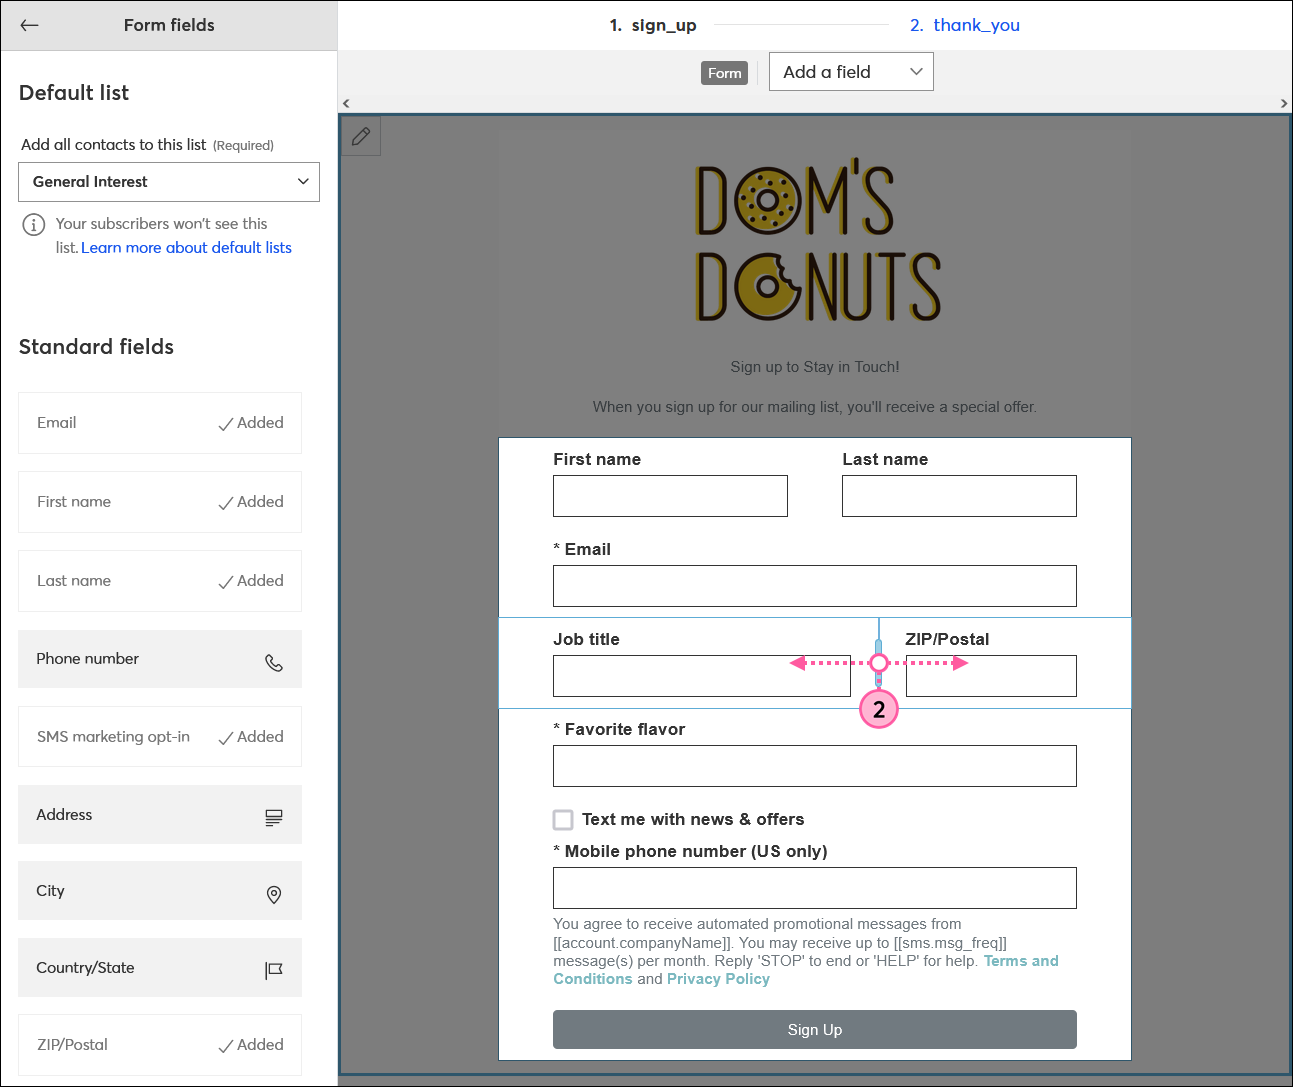The height and width of the screenshot is (1087, 1293).
Task: Select the added First name field row
Action: coord(160,502)
